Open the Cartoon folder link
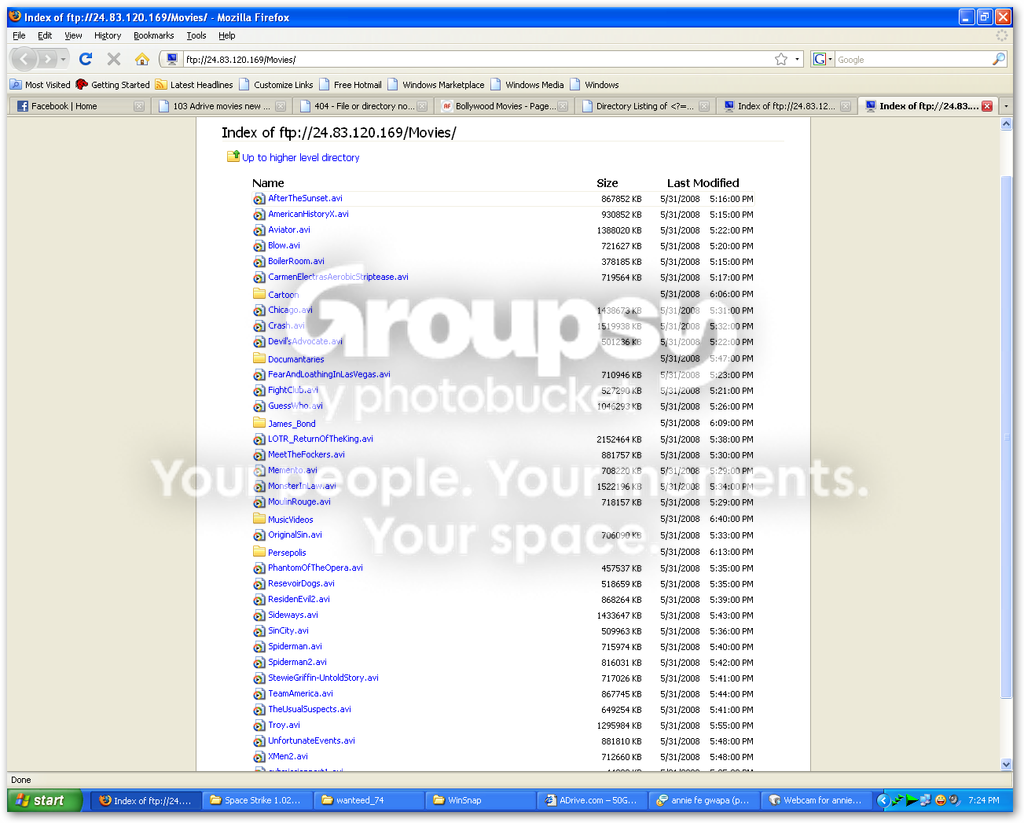The height and width of the screenshot is (823, 1024). [x=283, y=295]
